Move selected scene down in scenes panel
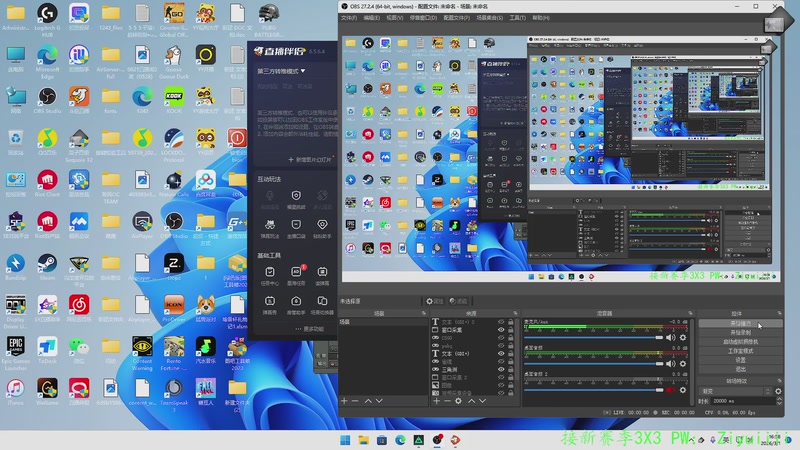 coord(379,401)
